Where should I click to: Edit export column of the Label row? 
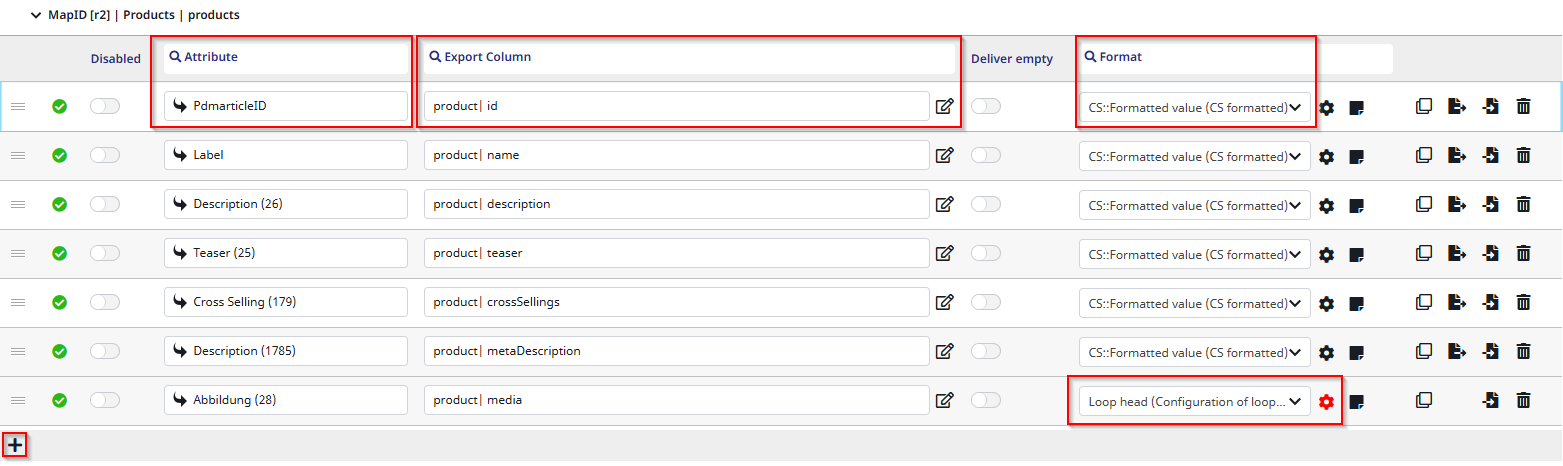coord(944,156)
